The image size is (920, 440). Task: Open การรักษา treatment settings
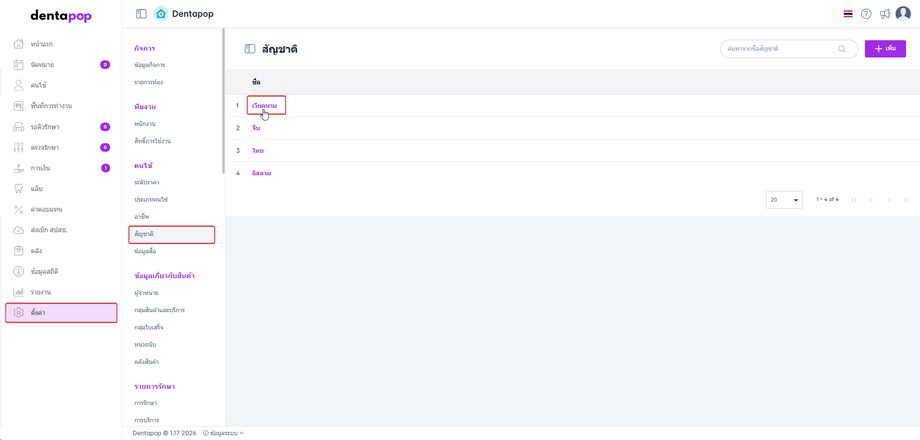click(x=145, y=403)
